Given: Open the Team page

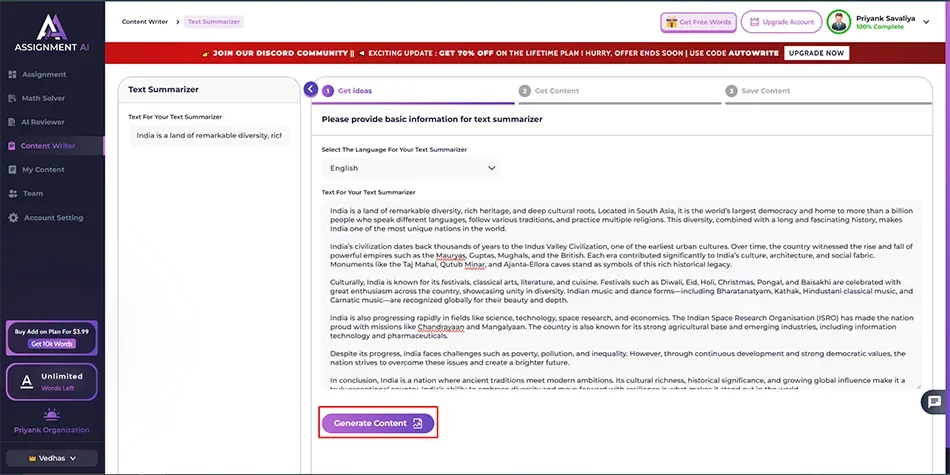Looking at the screenshot, I should [32, 194].
